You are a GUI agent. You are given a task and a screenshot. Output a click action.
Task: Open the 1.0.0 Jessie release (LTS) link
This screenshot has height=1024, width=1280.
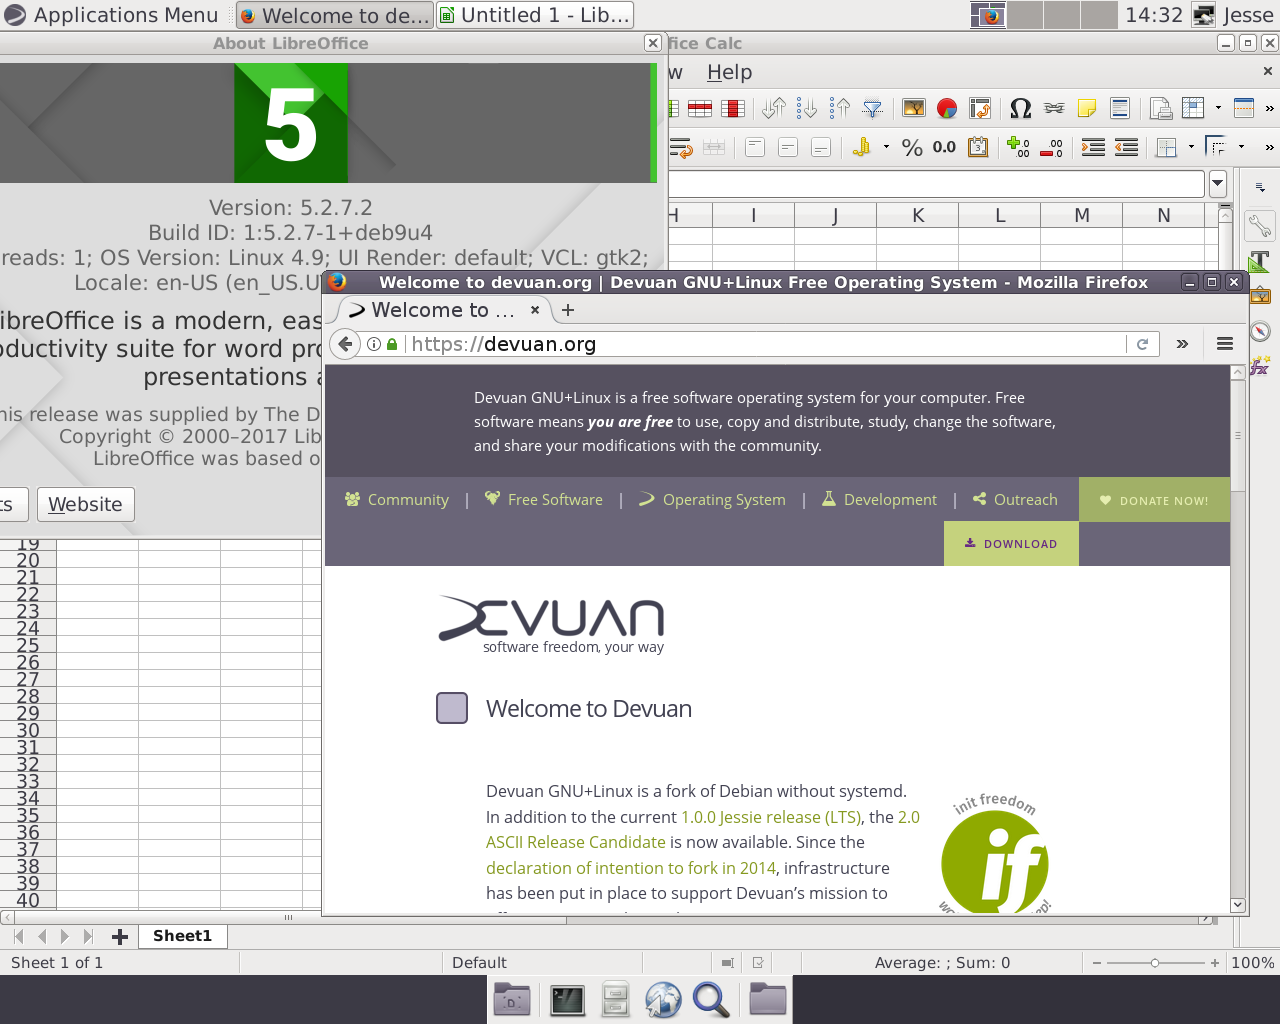pyautogui.click(x=771, y=817)
